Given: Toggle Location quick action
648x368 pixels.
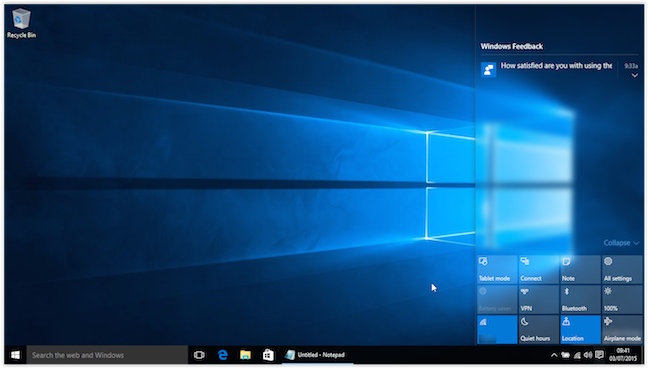Looking at the screenshot, I should pyautogui.click(x=581, y=330).
